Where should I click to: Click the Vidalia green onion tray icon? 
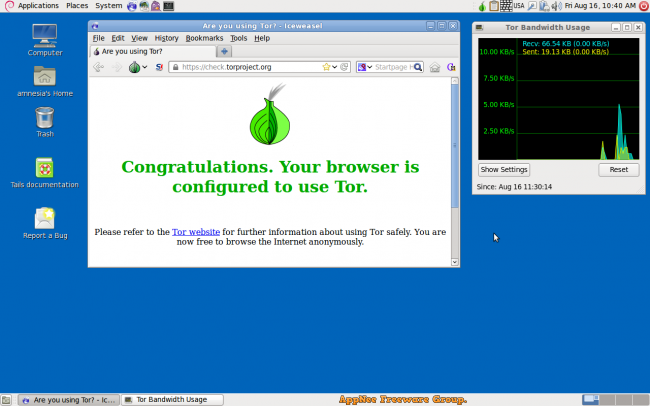[482, 6]
